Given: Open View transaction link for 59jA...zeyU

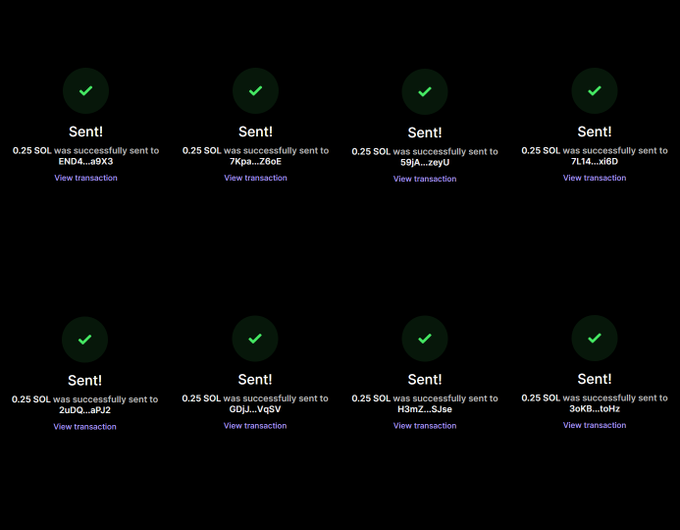Looking at the screenshot, I should 425,179.
